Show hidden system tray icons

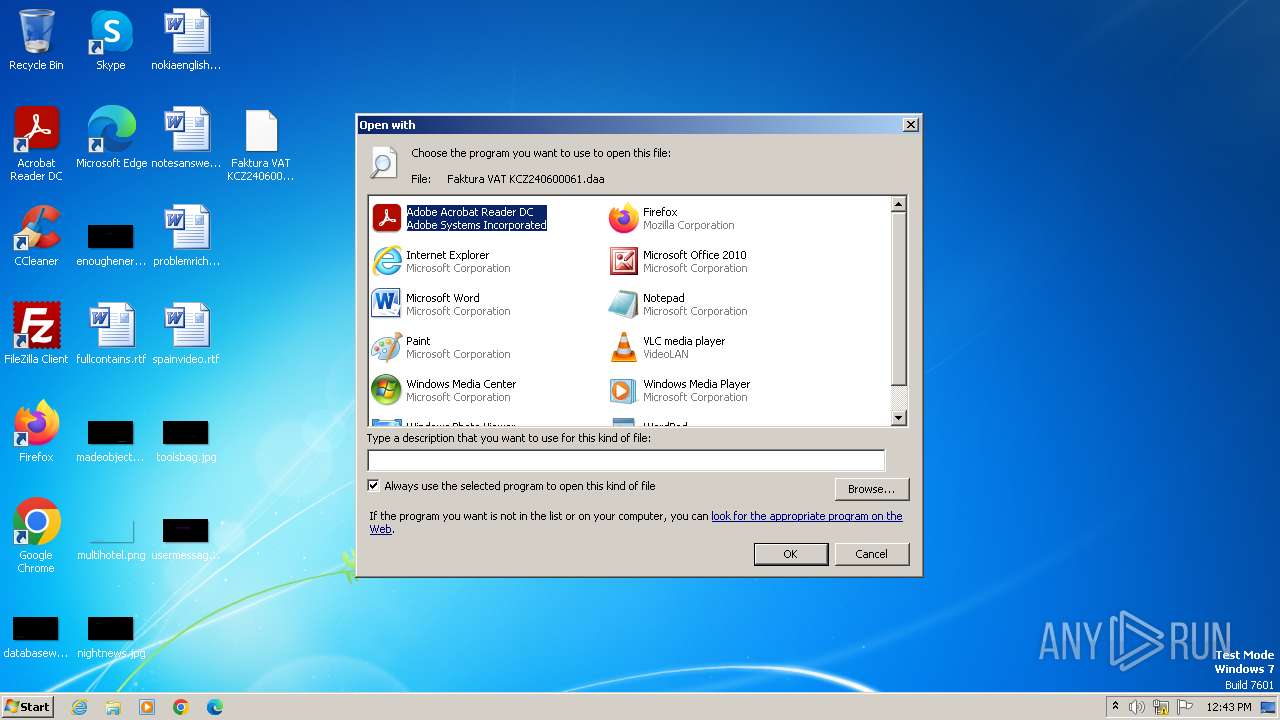point(1115,707)
